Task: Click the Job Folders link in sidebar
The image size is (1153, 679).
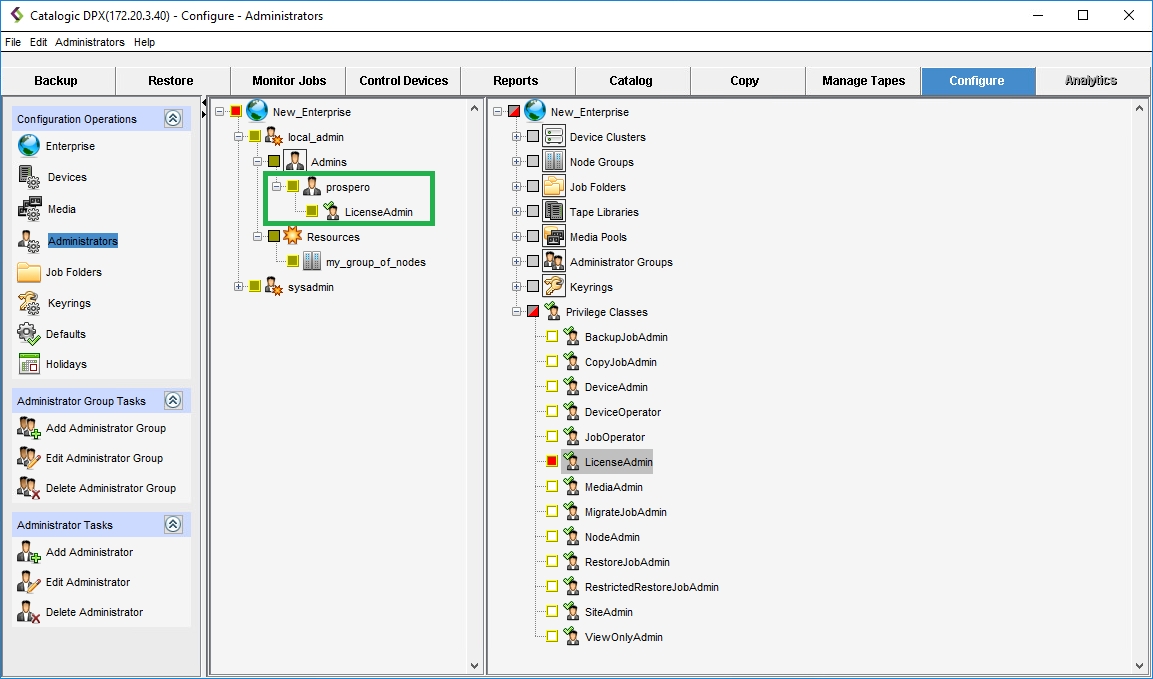Action: [x=74, y=272]
